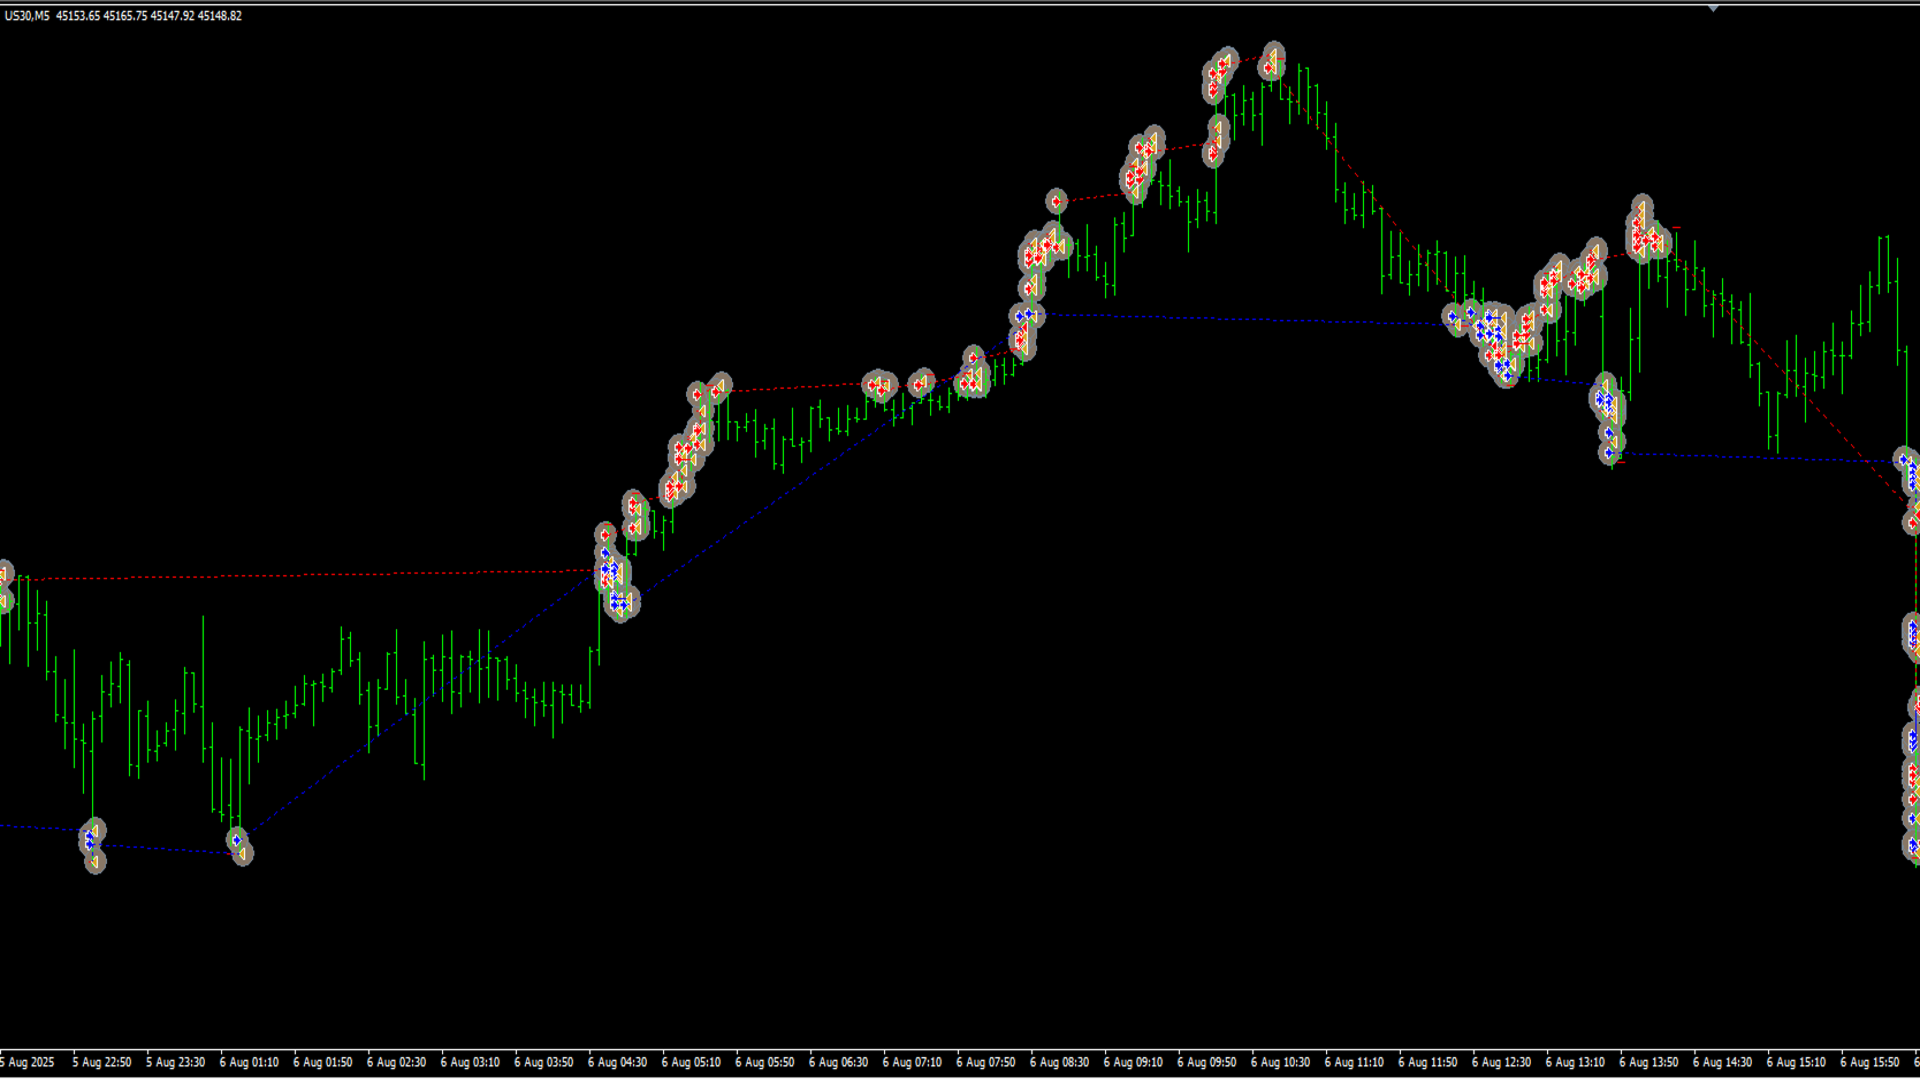Click the 6 Aug 15:10 timestamp label
Viewport: 1920px width, 1080px height.
click(x=1796, y=1062)
